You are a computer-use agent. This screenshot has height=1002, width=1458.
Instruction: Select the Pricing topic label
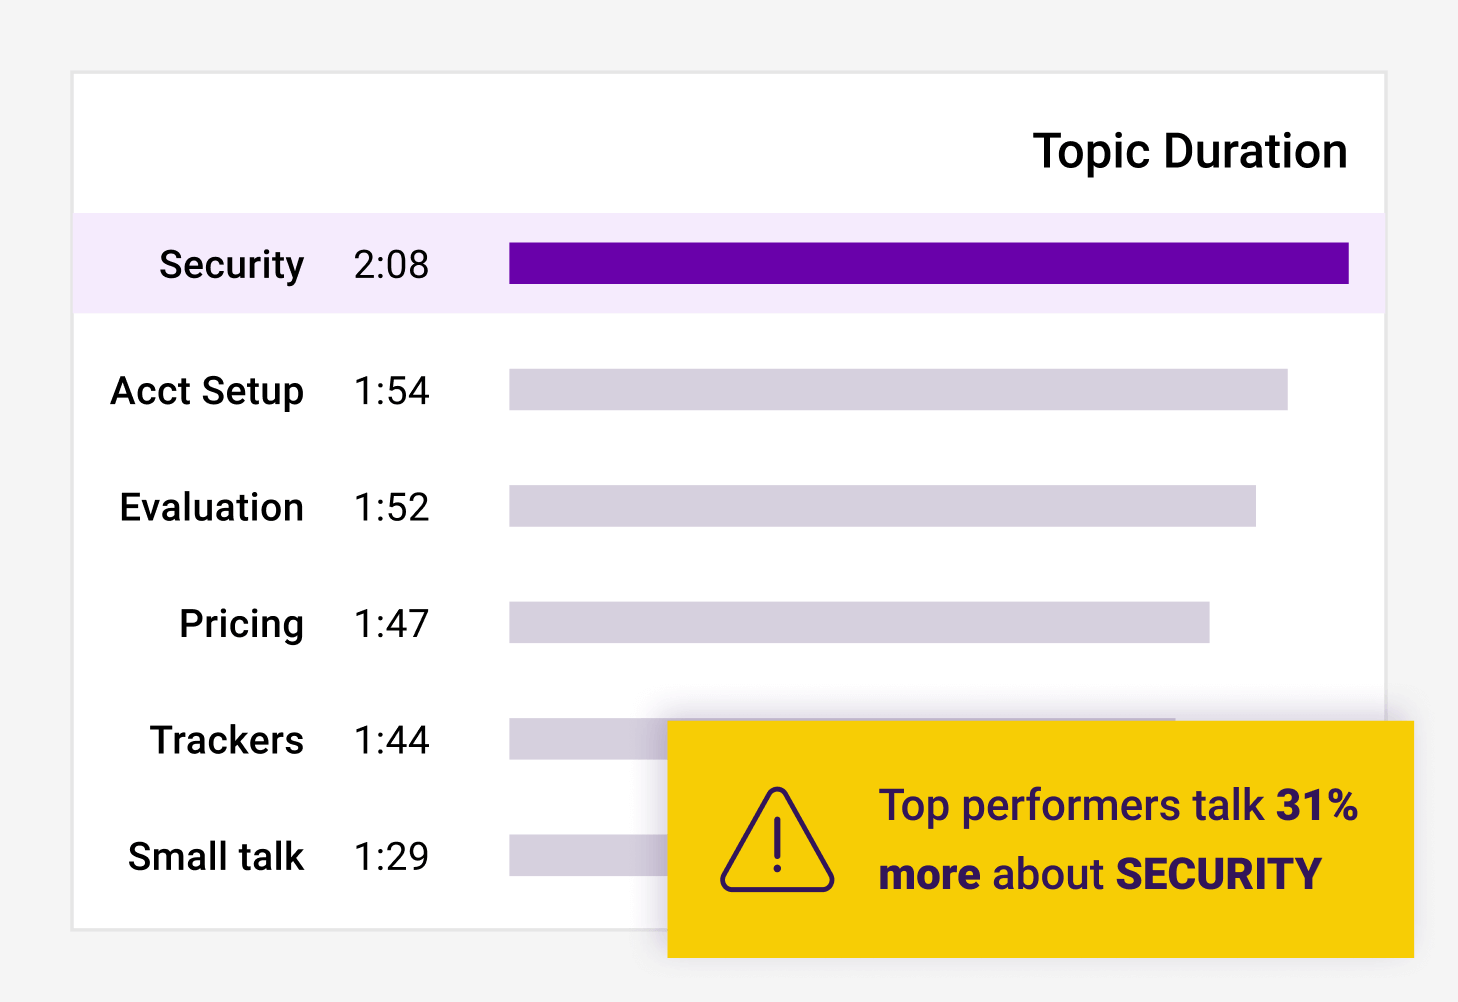(x=241, y=624)
